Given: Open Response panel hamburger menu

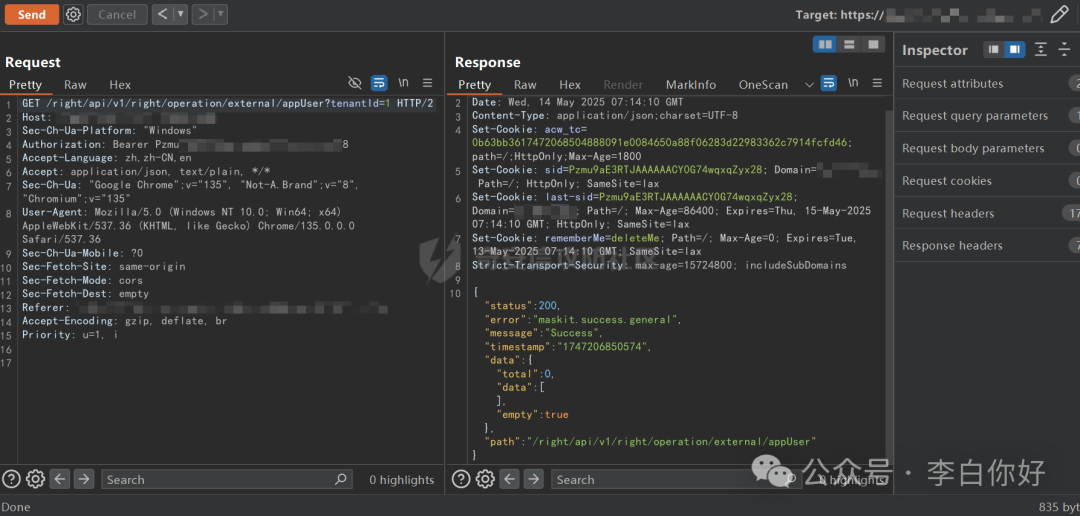Looking at the screenshot, I should [878, 83].
